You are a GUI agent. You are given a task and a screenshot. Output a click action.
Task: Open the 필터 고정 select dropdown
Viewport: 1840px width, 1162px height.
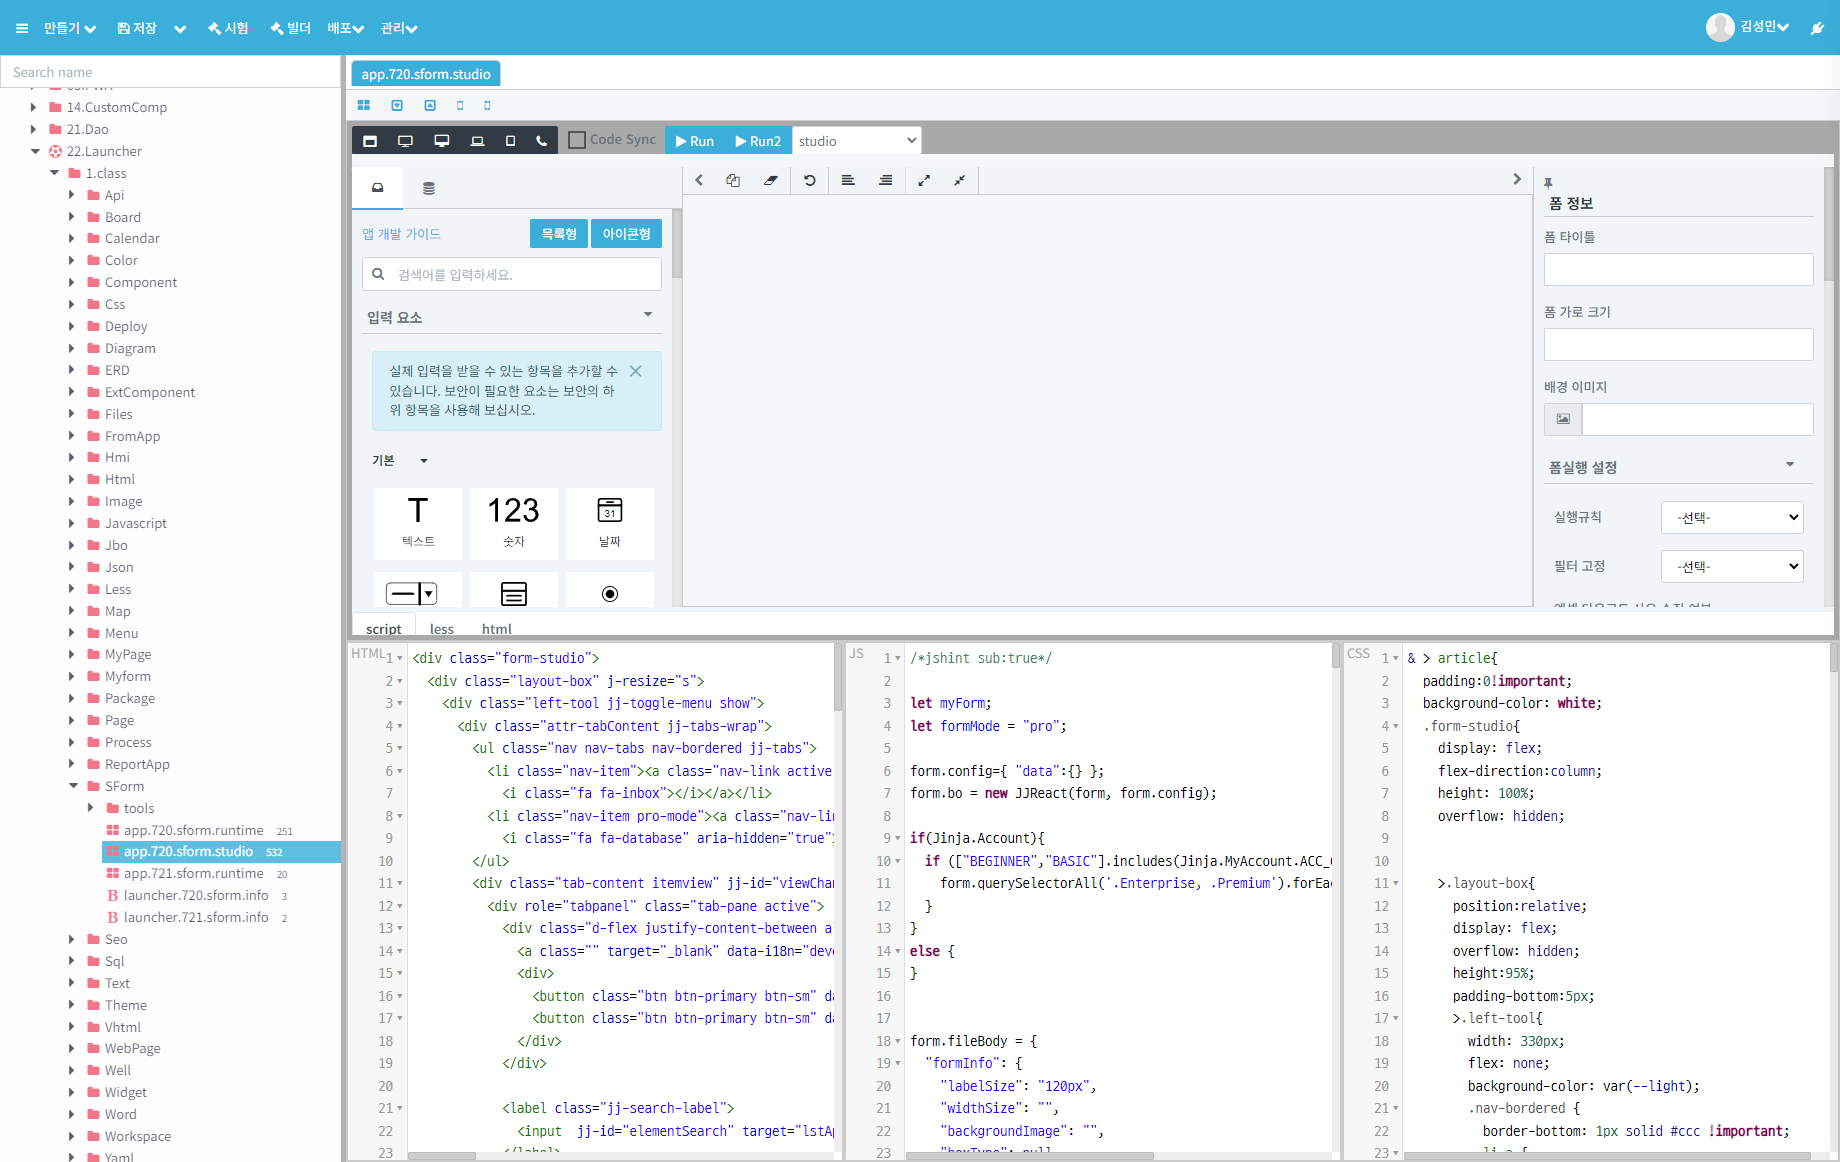pos(1732,566)
